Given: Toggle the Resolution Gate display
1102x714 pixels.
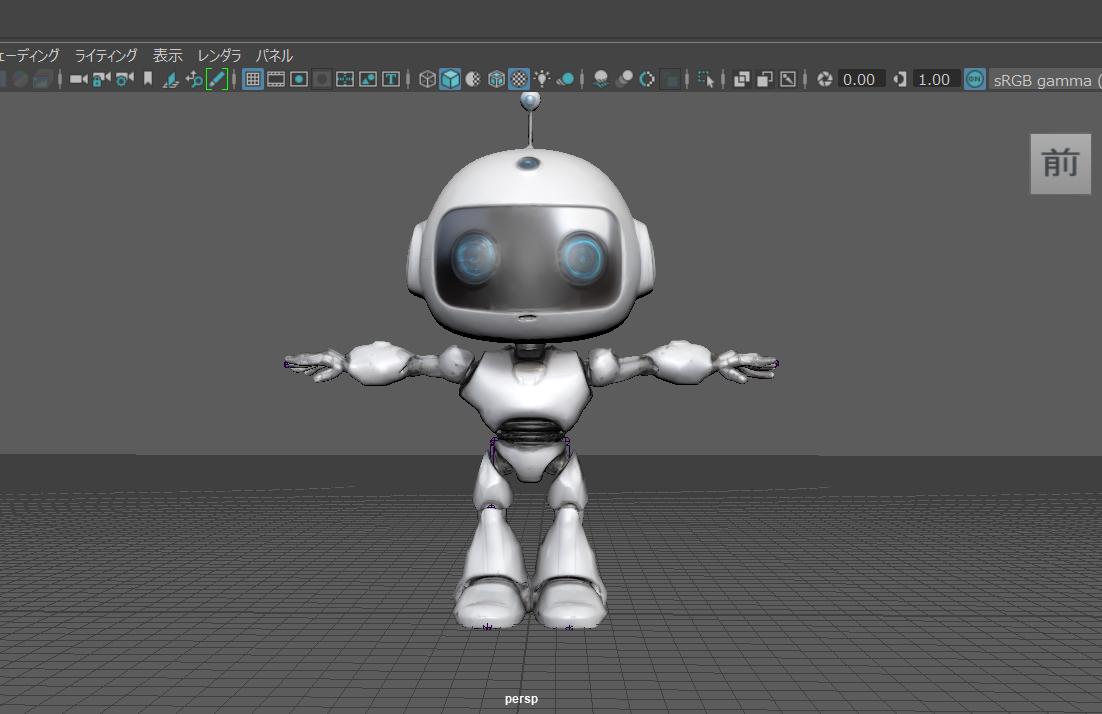Looking at the screenshot, I should 299,79.
